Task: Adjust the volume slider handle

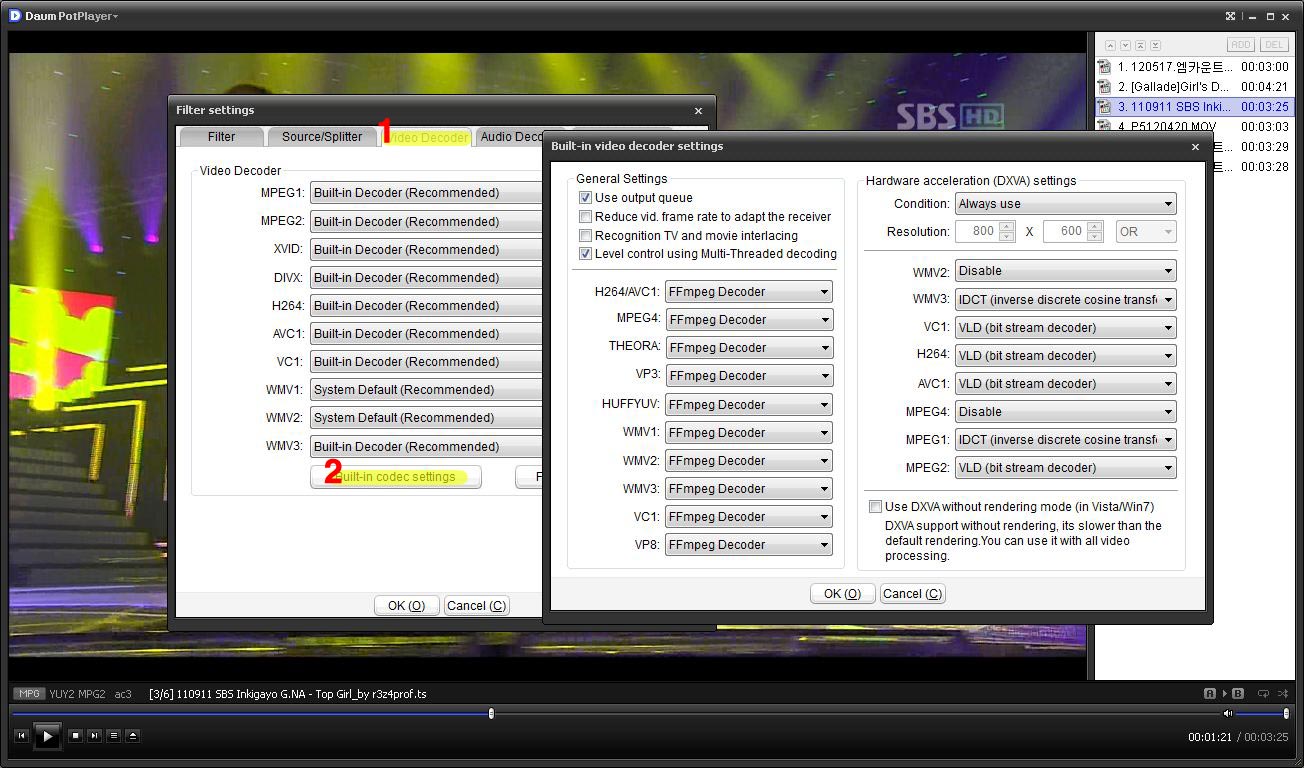Action: coord(1286,713)
